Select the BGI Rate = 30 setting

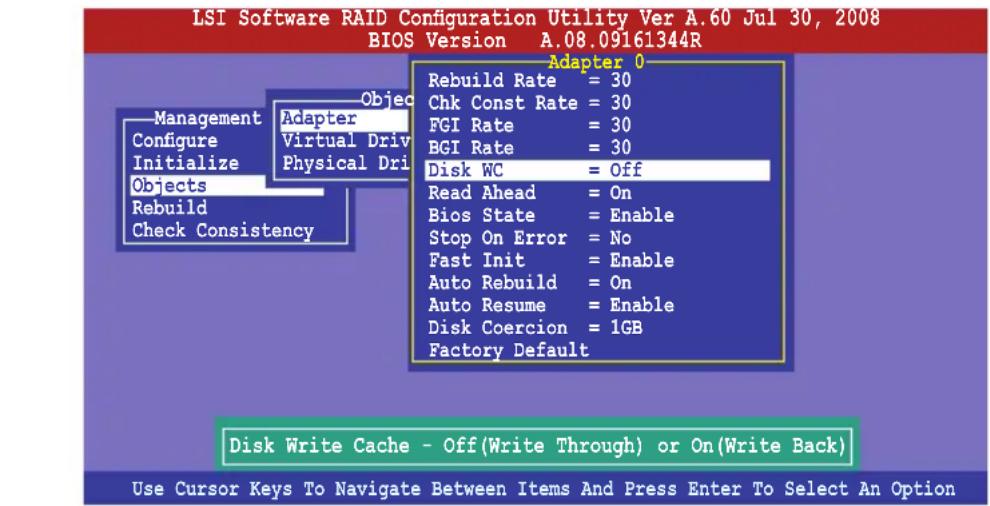tap(529, 148)
